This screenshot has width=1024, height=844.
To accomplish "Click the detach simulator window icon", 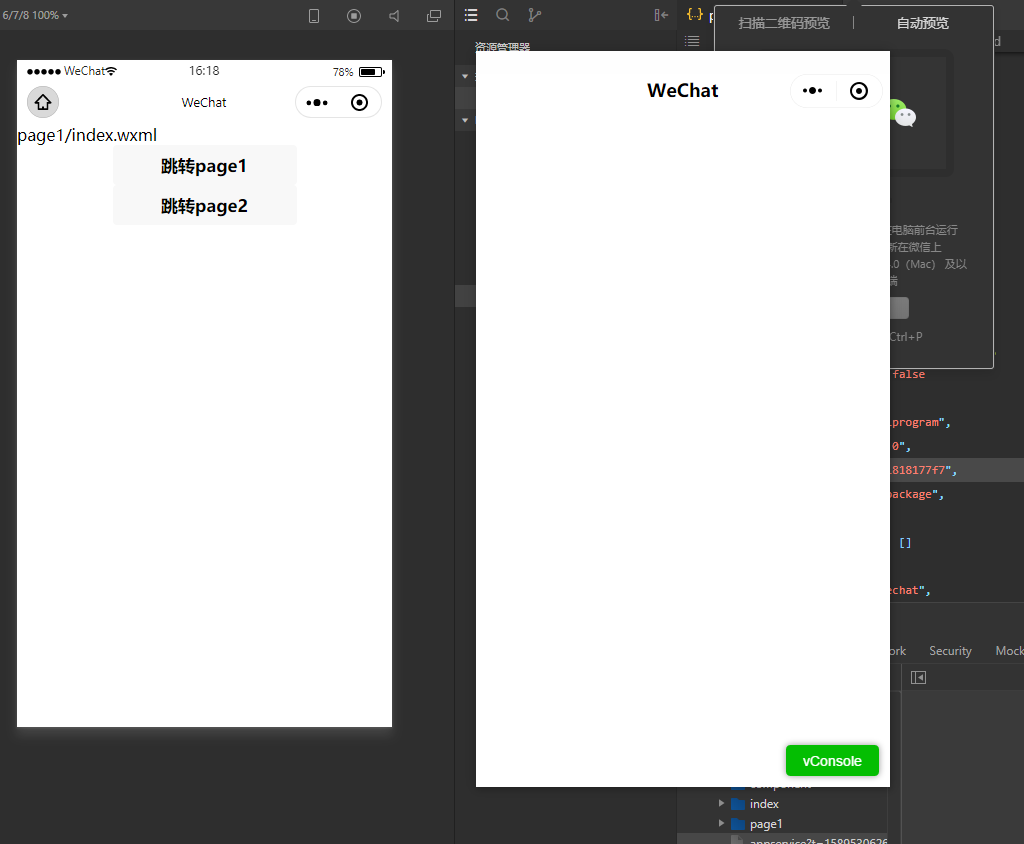I will click(x=434, y=16).
